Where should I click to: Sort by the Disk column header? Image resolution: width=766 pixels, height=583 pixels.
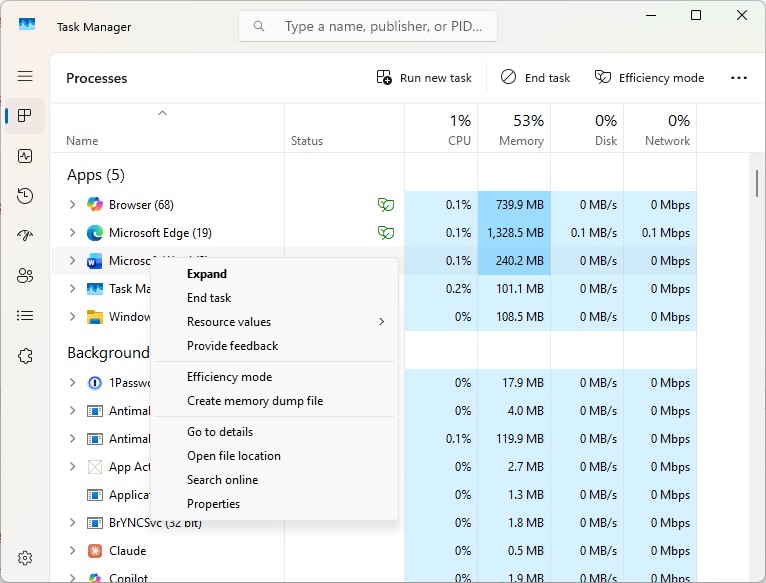(x=587, y=128)
